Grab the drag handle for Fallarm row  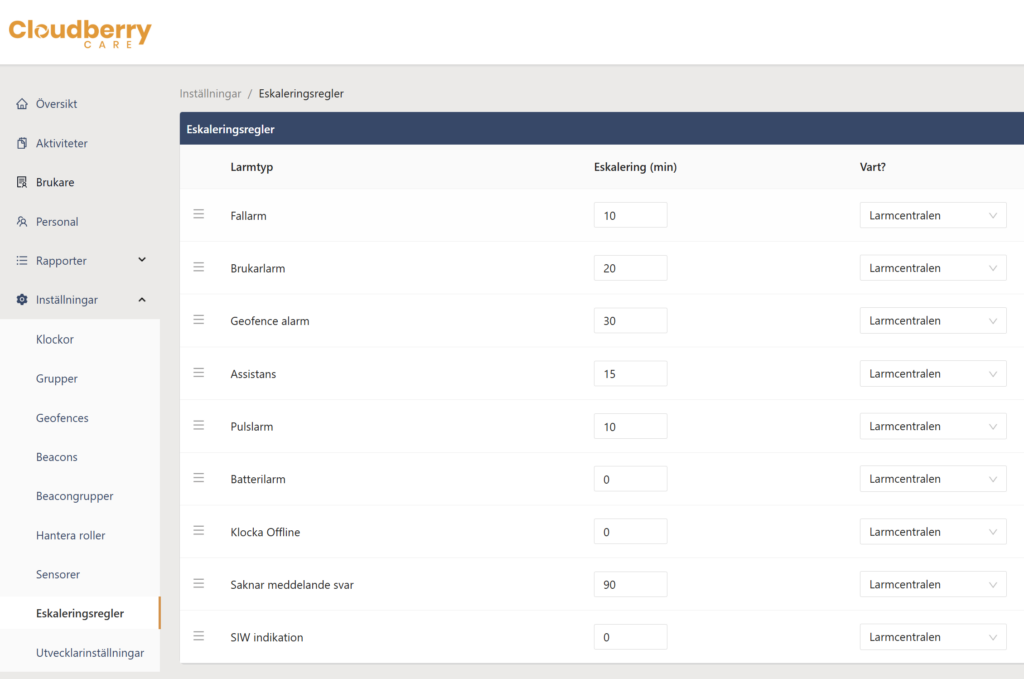[199, 214]
